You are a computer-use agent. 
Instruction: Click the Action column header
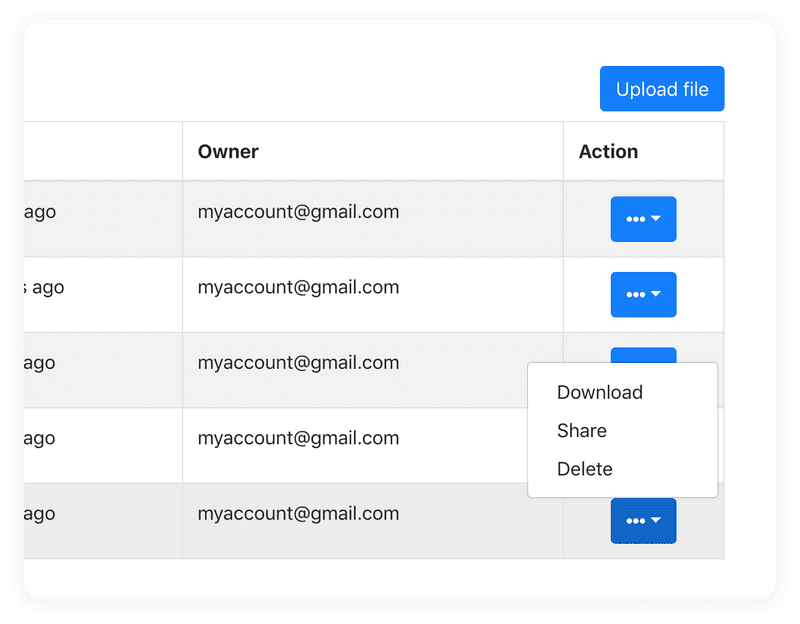608,152
